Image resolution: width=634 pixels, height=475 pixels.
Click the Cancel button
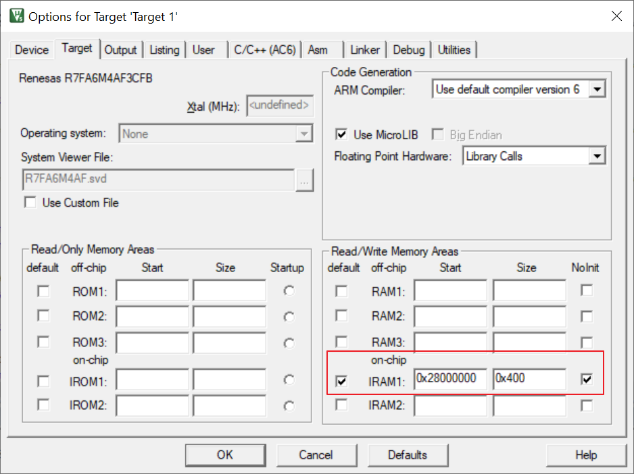click(316, 455)
